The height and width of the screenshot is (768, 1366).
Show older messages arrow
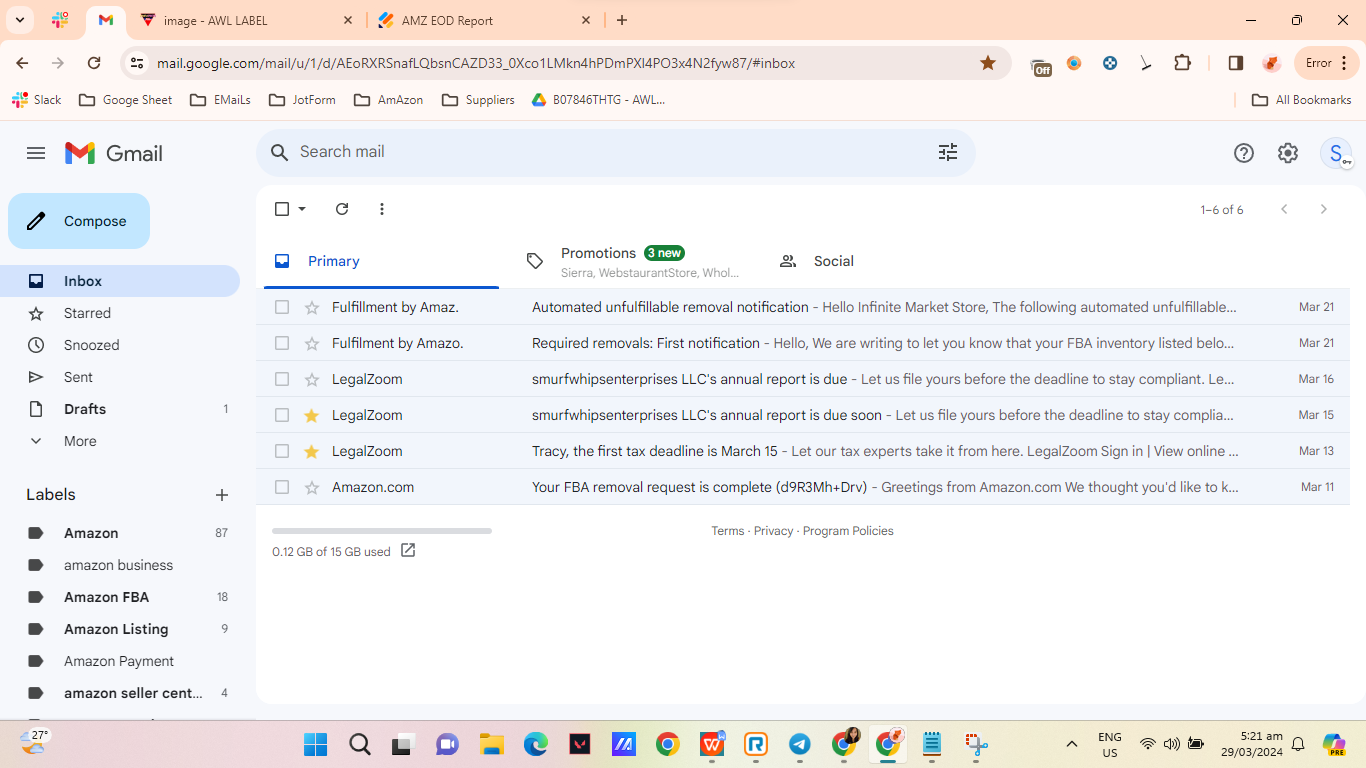click(x=1324, y=209)
